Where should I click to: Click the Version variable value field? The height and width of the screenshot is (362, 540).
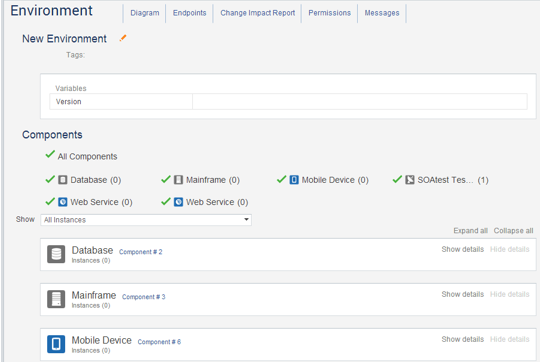tap(360, 102)
